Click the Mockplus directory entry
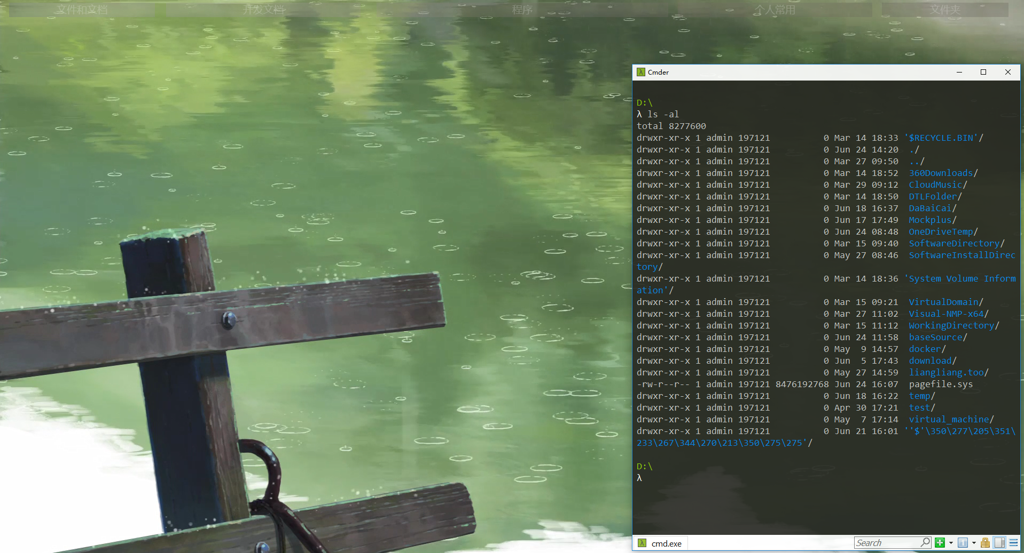Viewport: 1024px width, 553px height. point(931,220)
